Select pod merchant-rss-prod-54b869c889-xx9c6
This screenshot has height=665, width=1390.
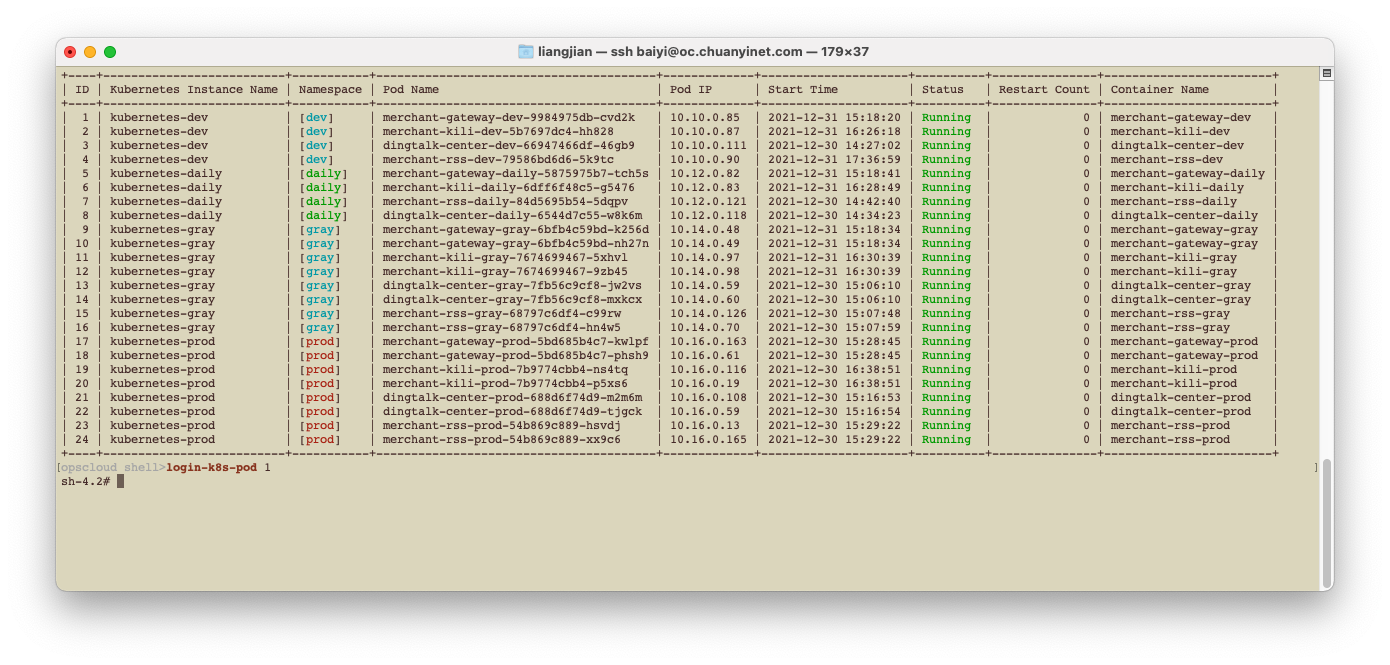tap(502, 439)
